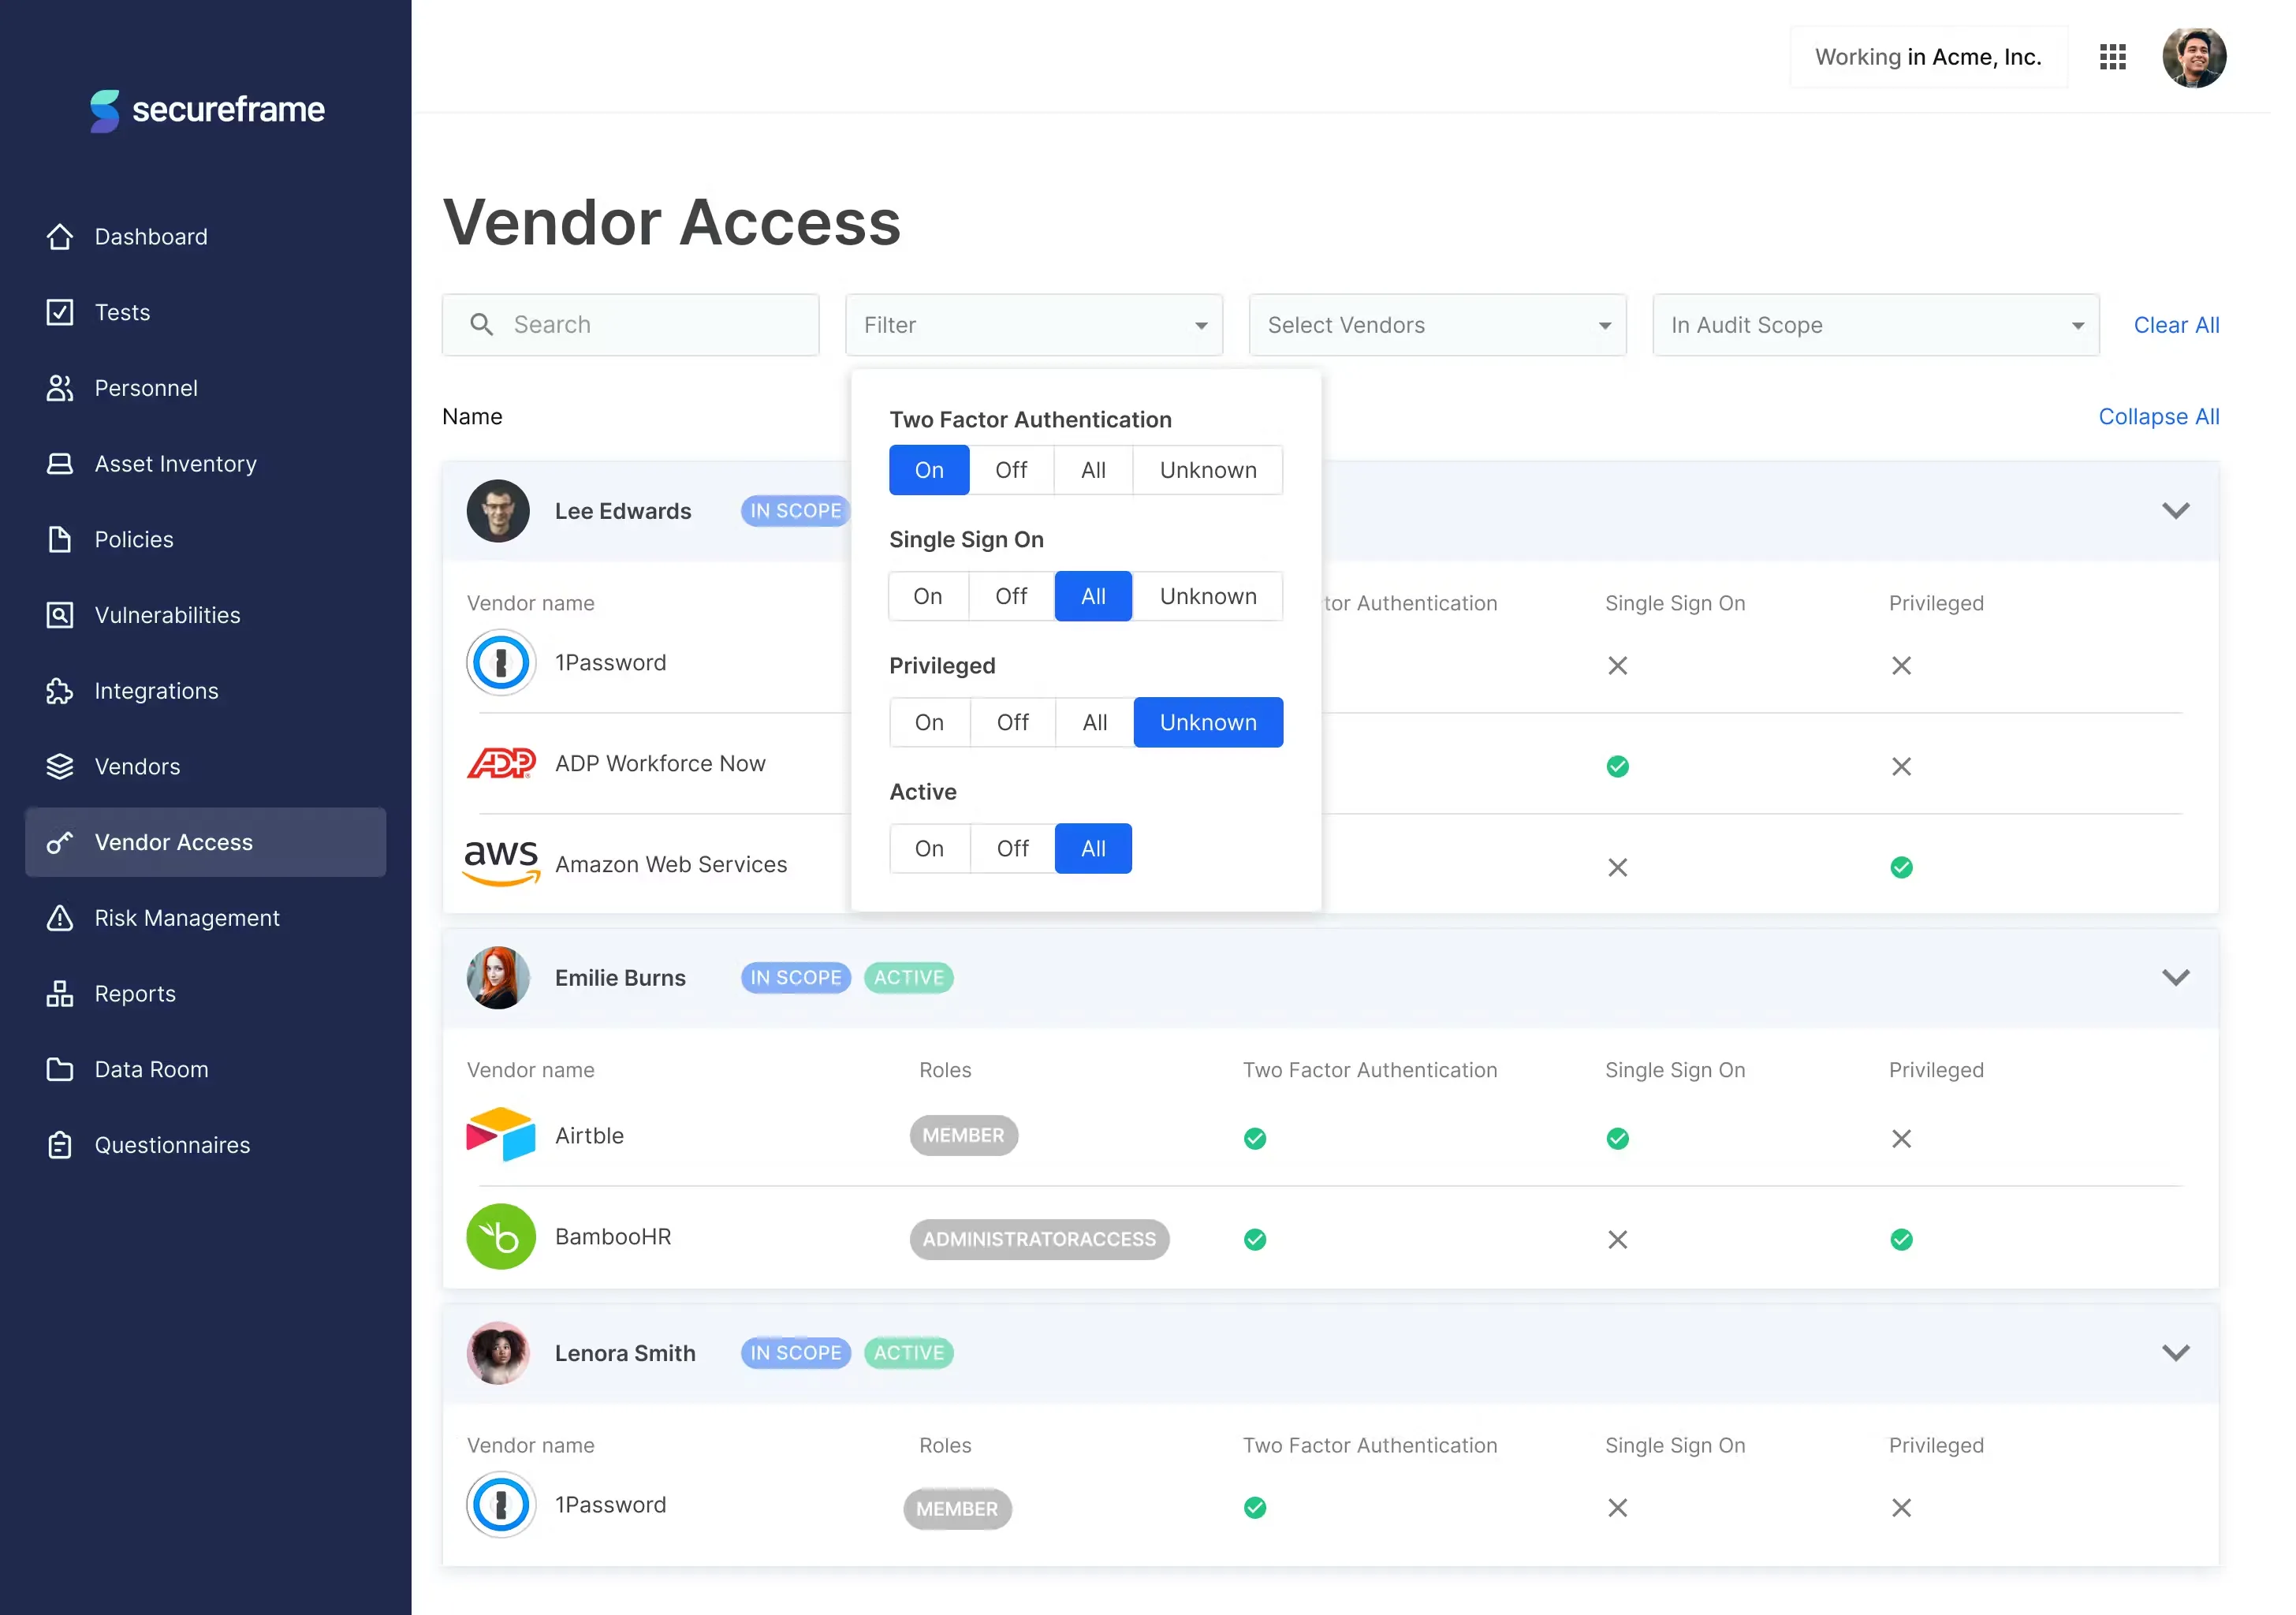Go to Personnel in the sidebar
This screenshot has height=1615, width=2296.
click(x=146, y=388)
